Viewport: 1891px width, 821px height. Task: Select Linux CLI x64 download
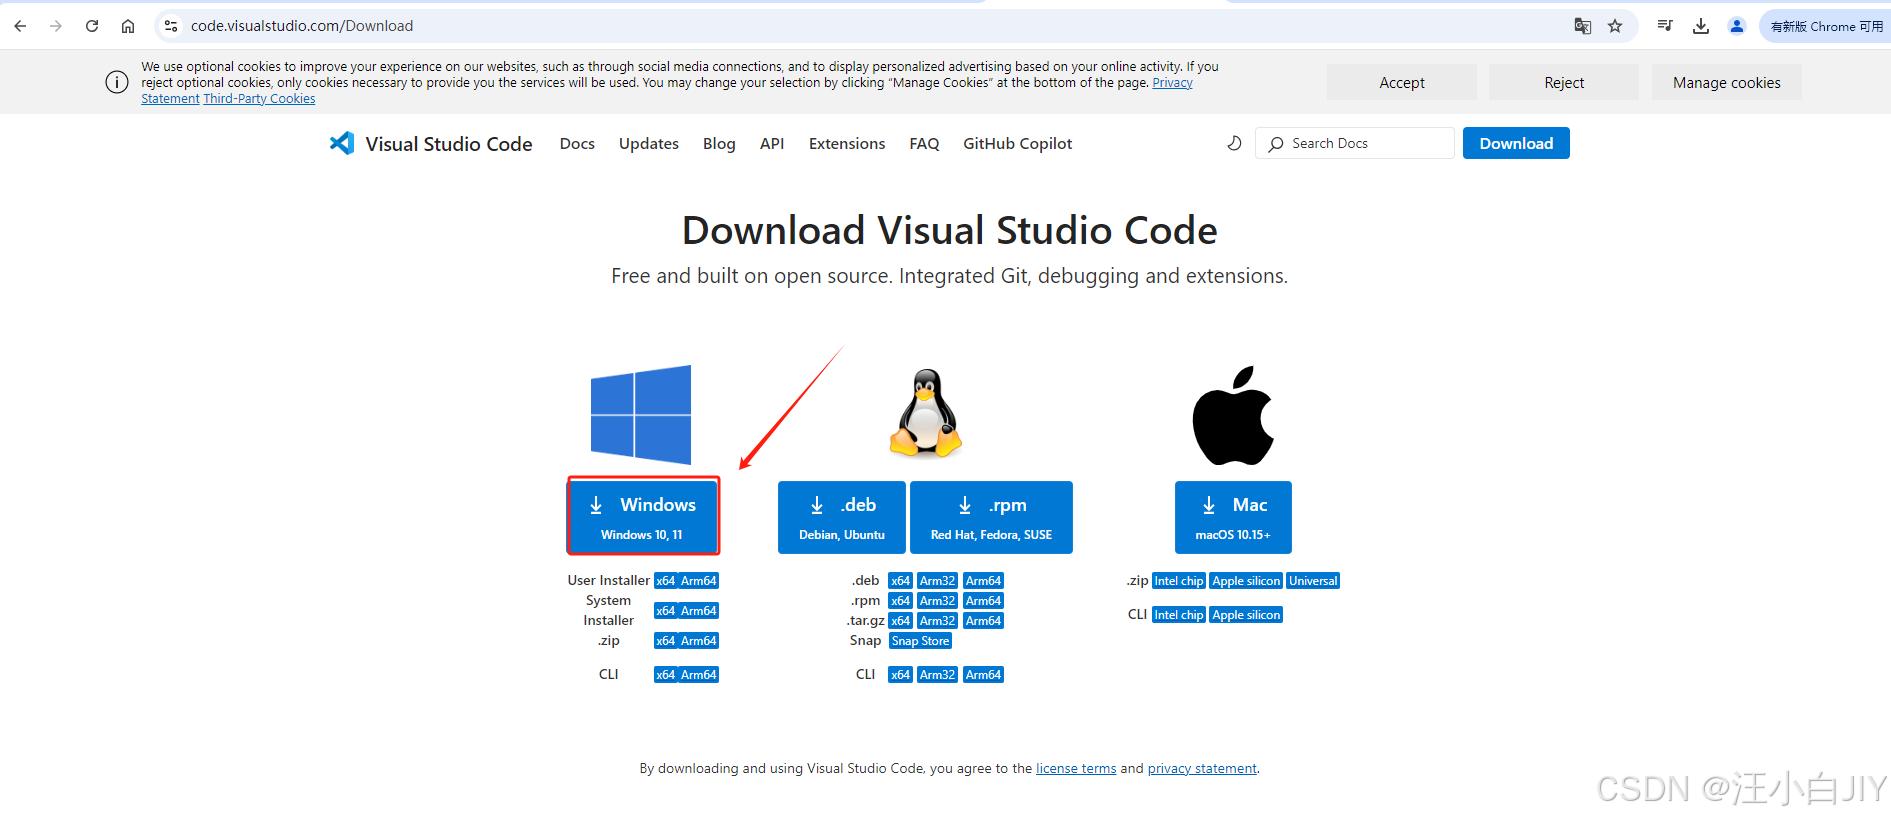[x=900, y=675]
